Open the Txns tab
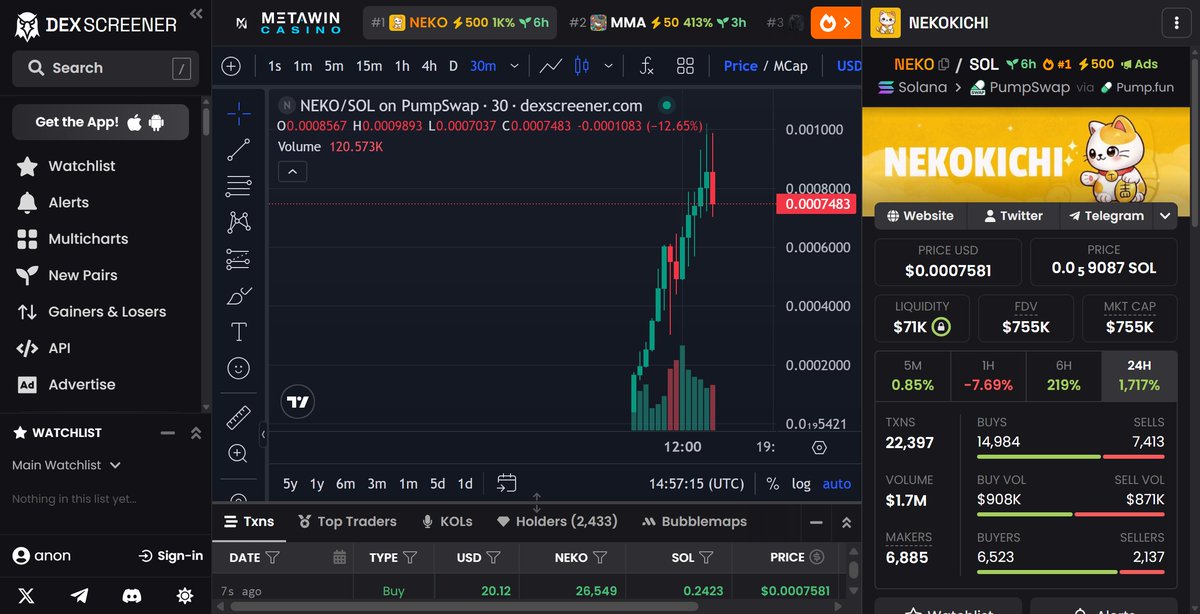 pyautogui.click(x=248, y=521)
